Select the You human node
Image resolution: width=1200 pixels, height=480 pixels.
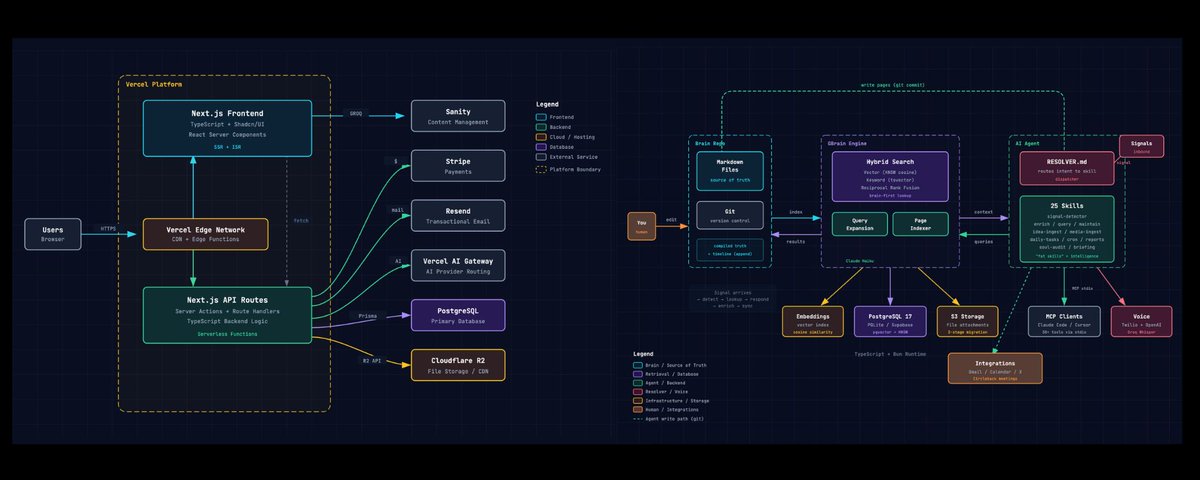point(642,227)
